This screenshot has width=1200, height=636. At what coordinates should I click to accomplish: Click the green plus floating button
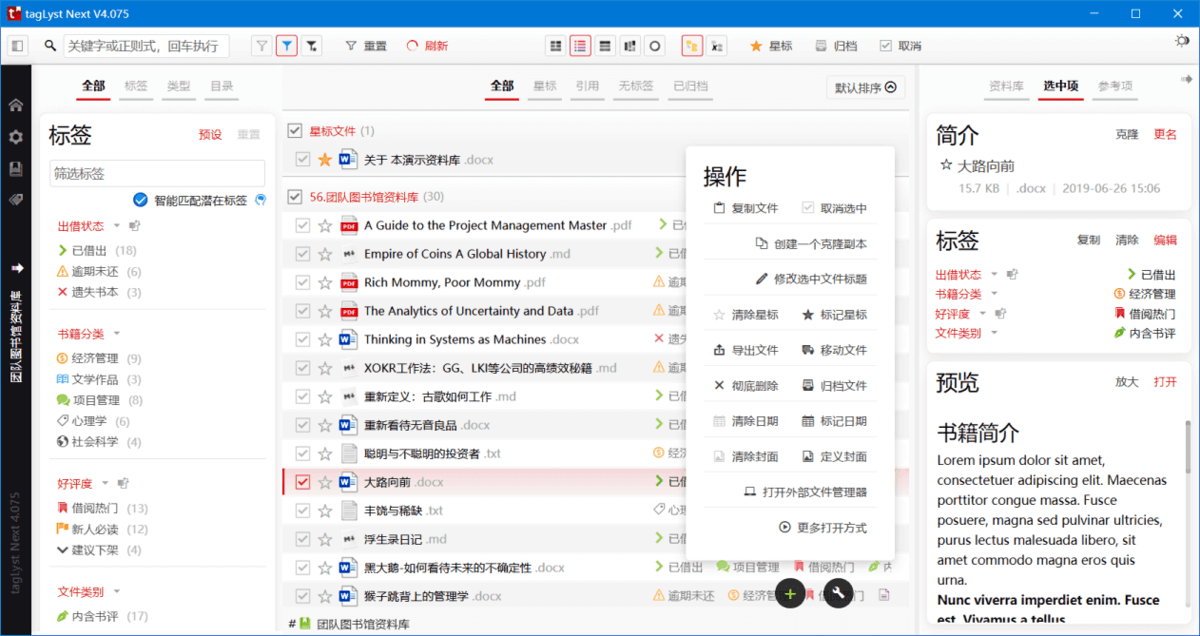(x=790, y=594)
